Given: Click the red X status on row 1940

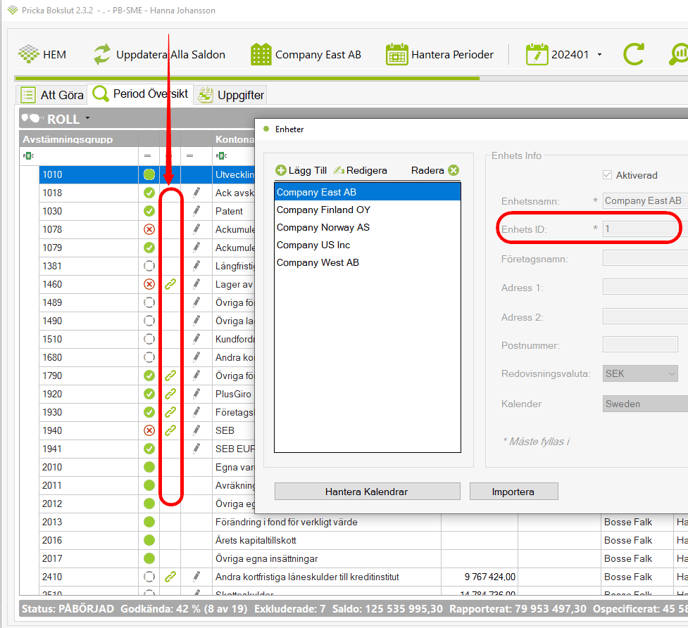Looking at the screenshot, I should [149, 431].
